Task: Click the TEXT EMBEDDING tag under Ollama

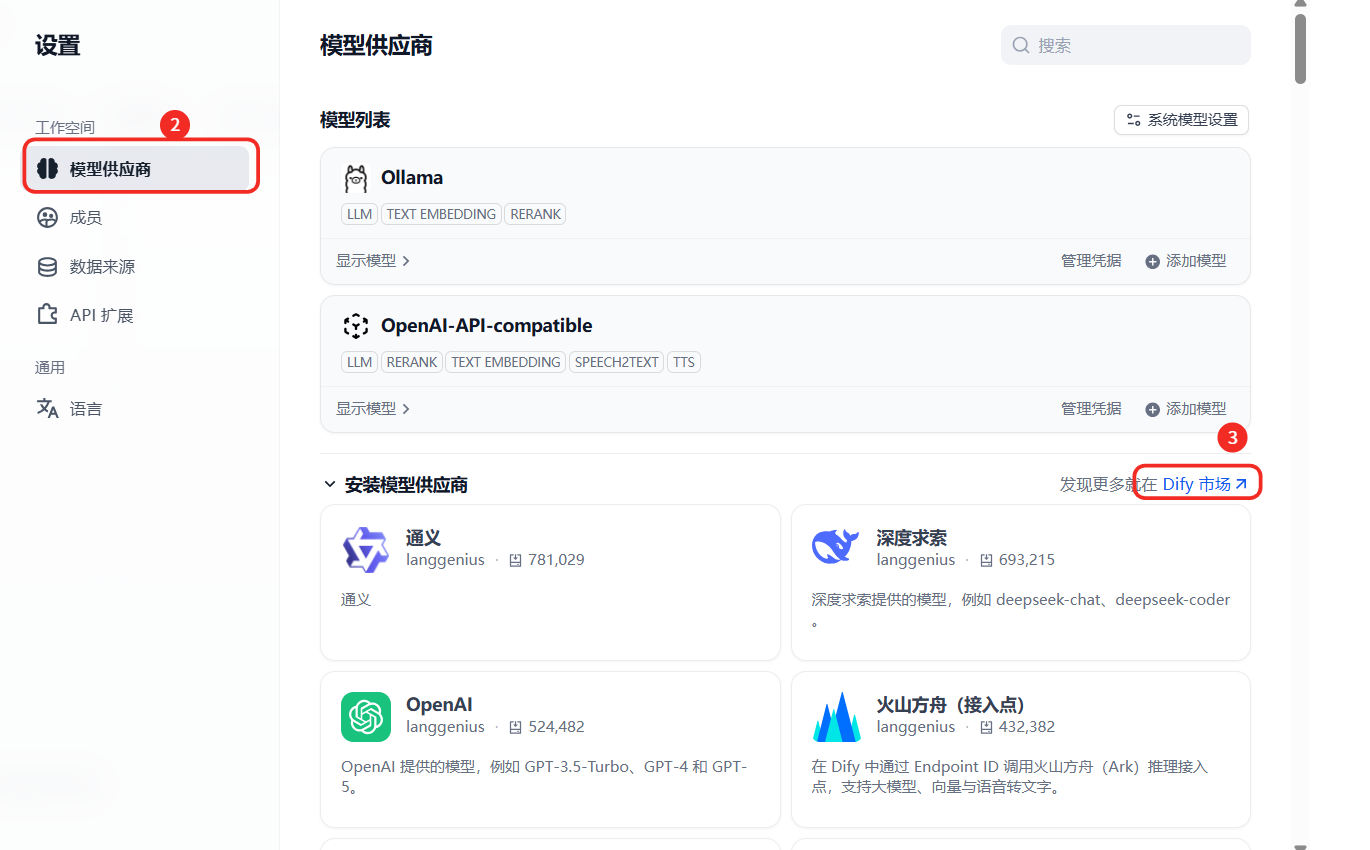Action: [441, 214]
